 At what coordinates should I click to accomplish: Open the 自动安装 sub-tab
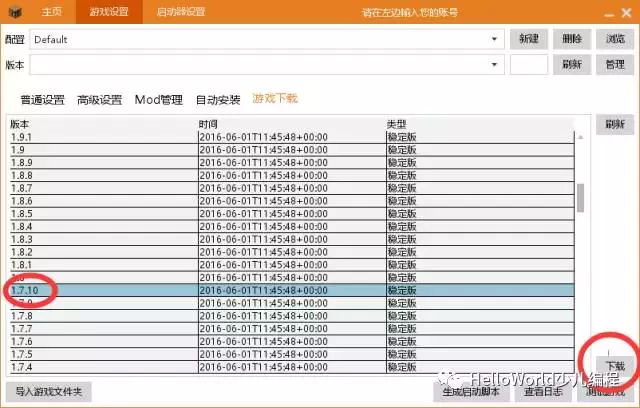tap(218, 100)
